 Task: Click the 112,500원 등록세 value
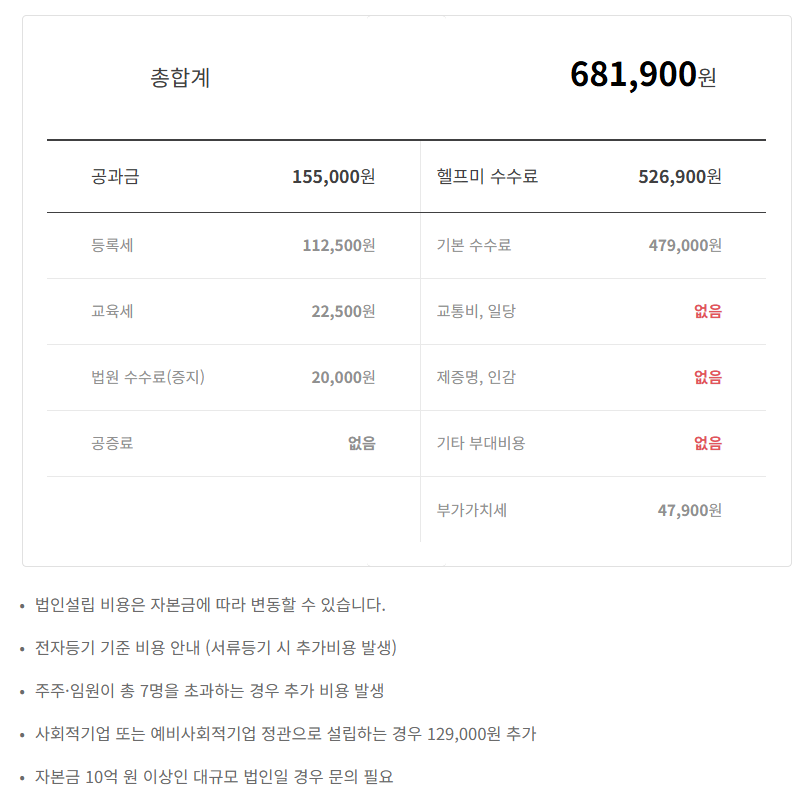pos(338,245)
